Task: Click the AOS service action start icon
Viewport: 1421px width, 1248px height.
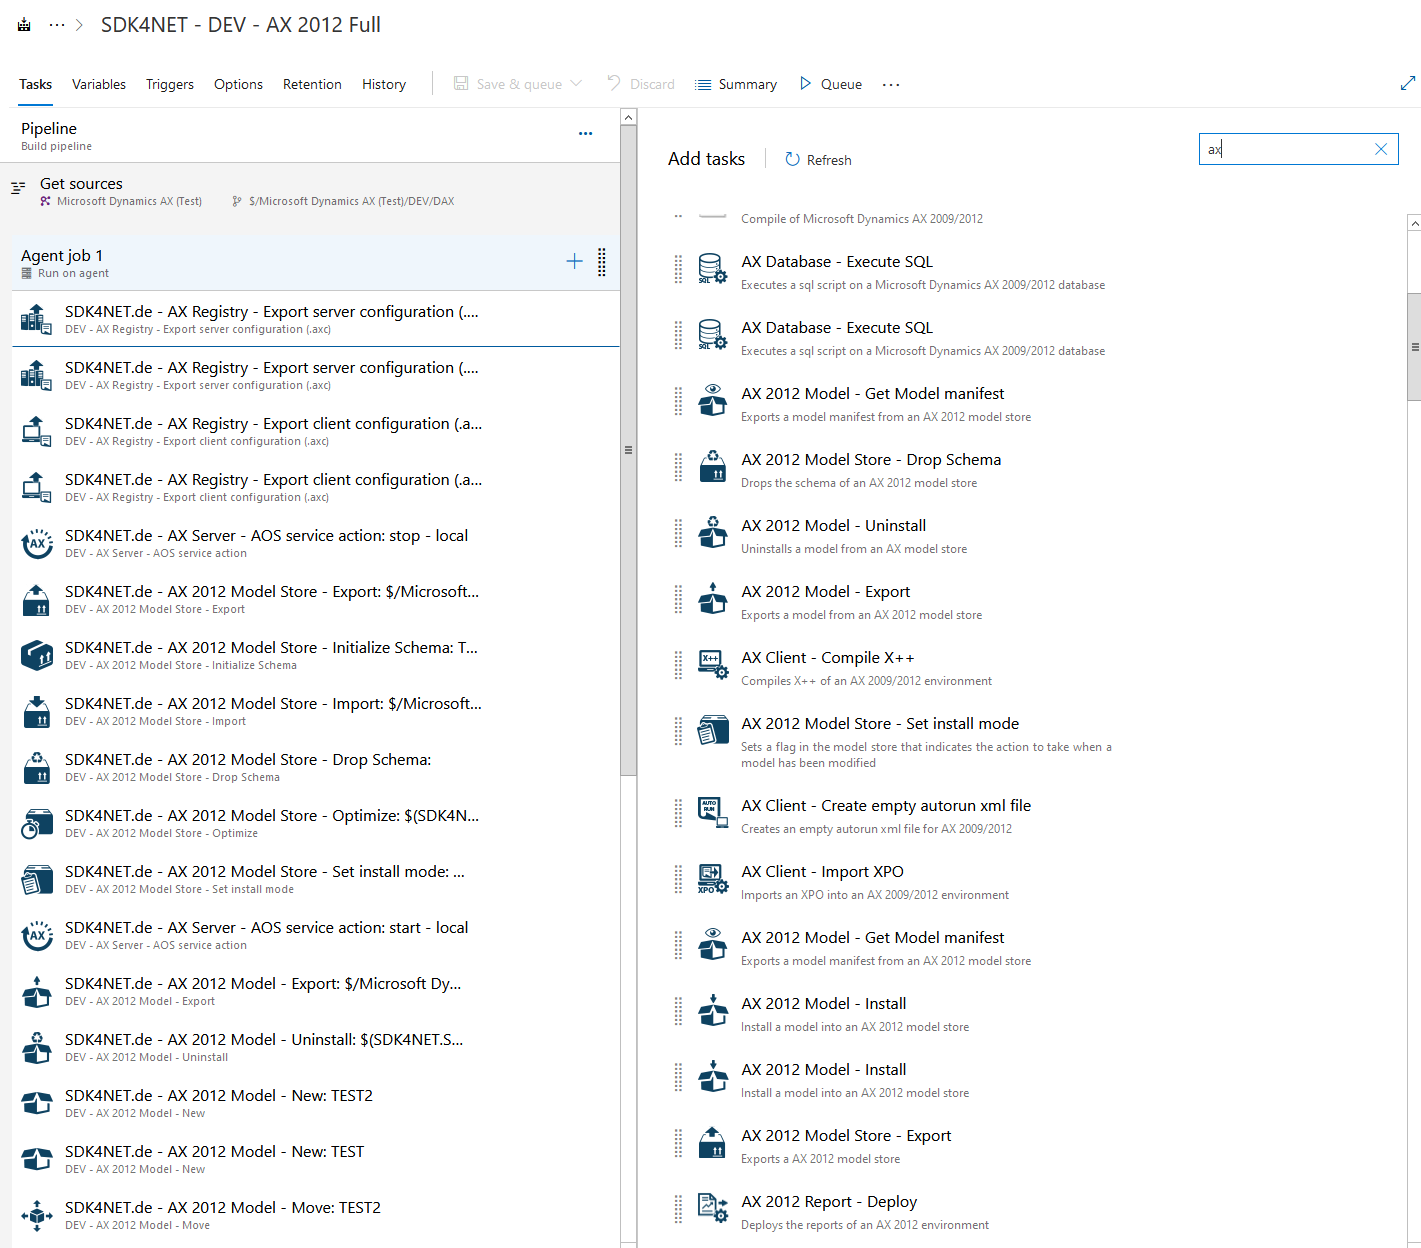Action: coord(37,935)
